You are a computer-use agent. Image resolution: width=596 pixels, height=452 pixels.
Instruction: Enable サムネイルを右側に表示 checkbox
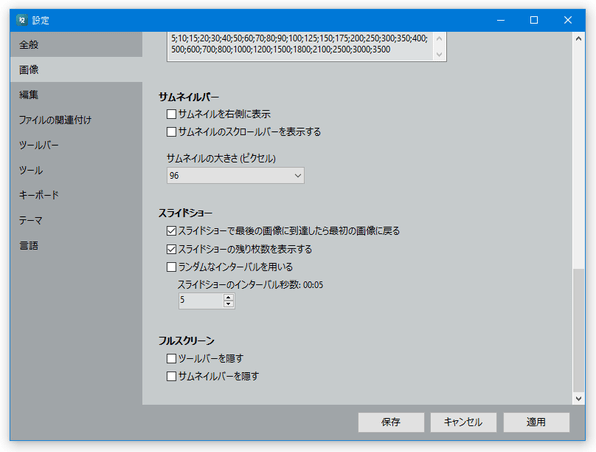pos(171,114)
